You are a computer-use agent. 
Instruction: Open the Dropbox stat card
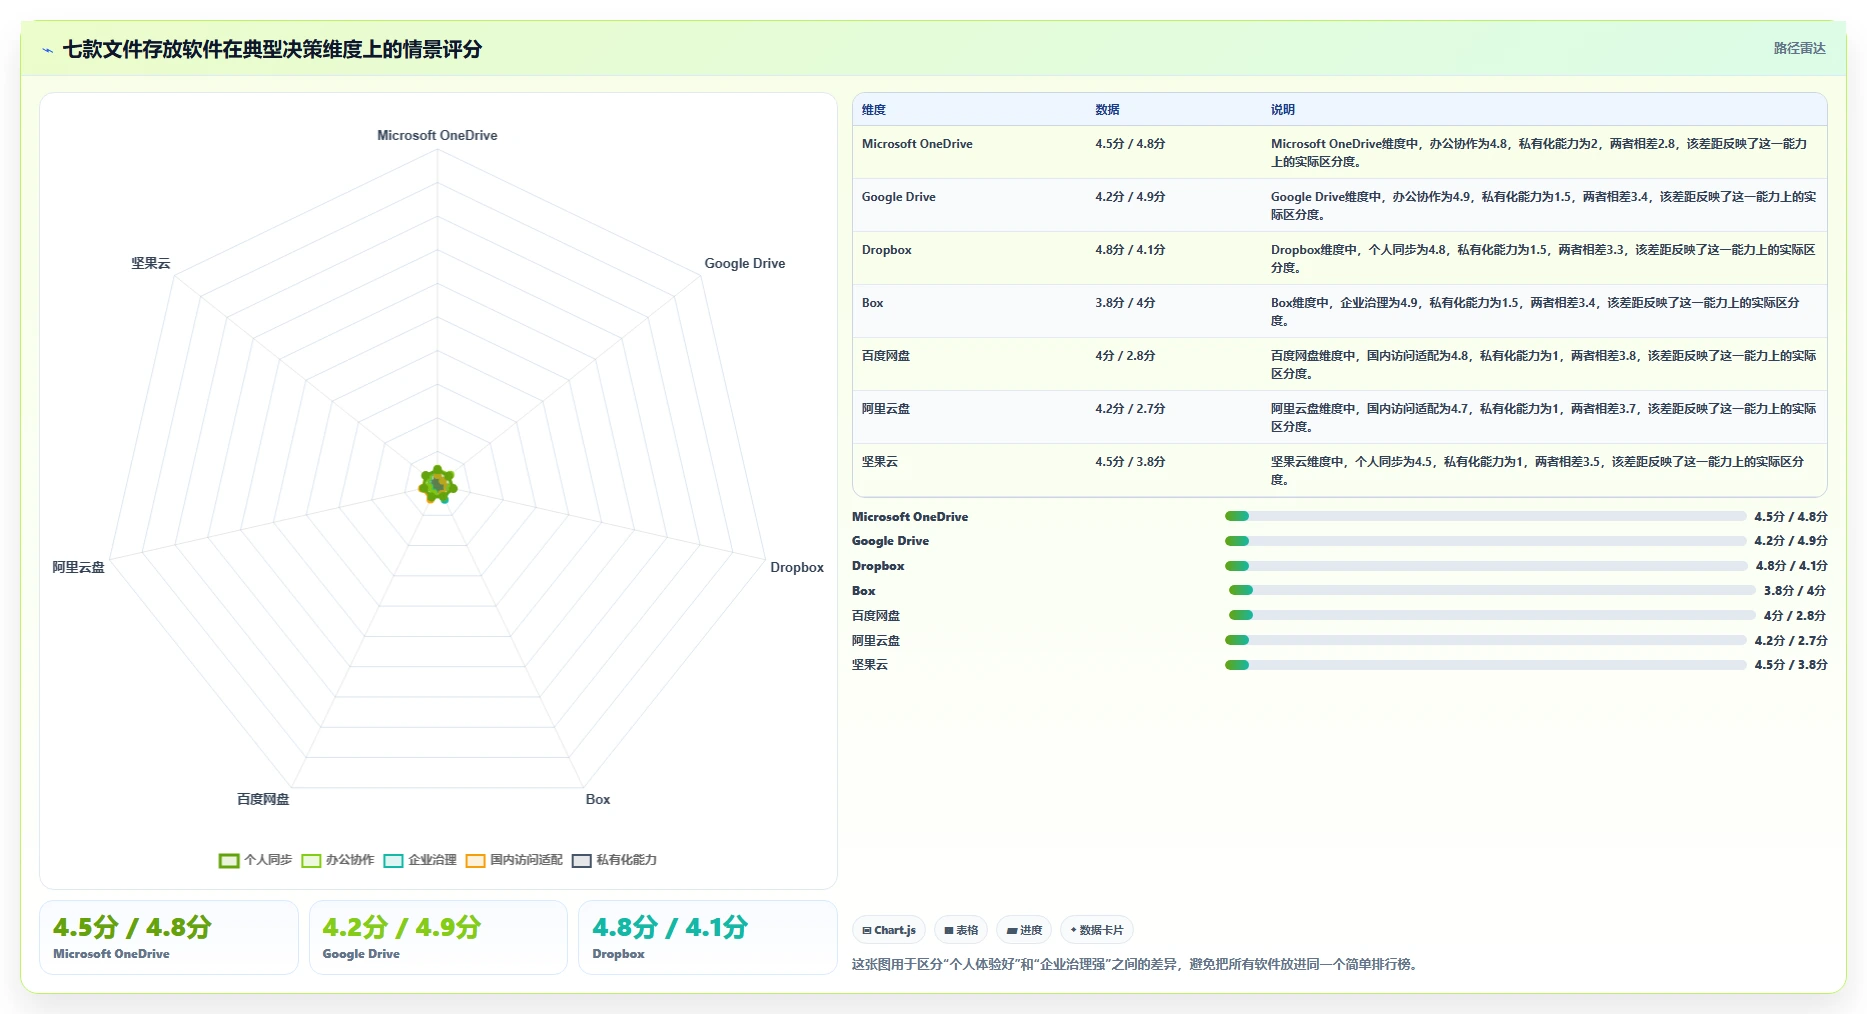tap(708, 937)
